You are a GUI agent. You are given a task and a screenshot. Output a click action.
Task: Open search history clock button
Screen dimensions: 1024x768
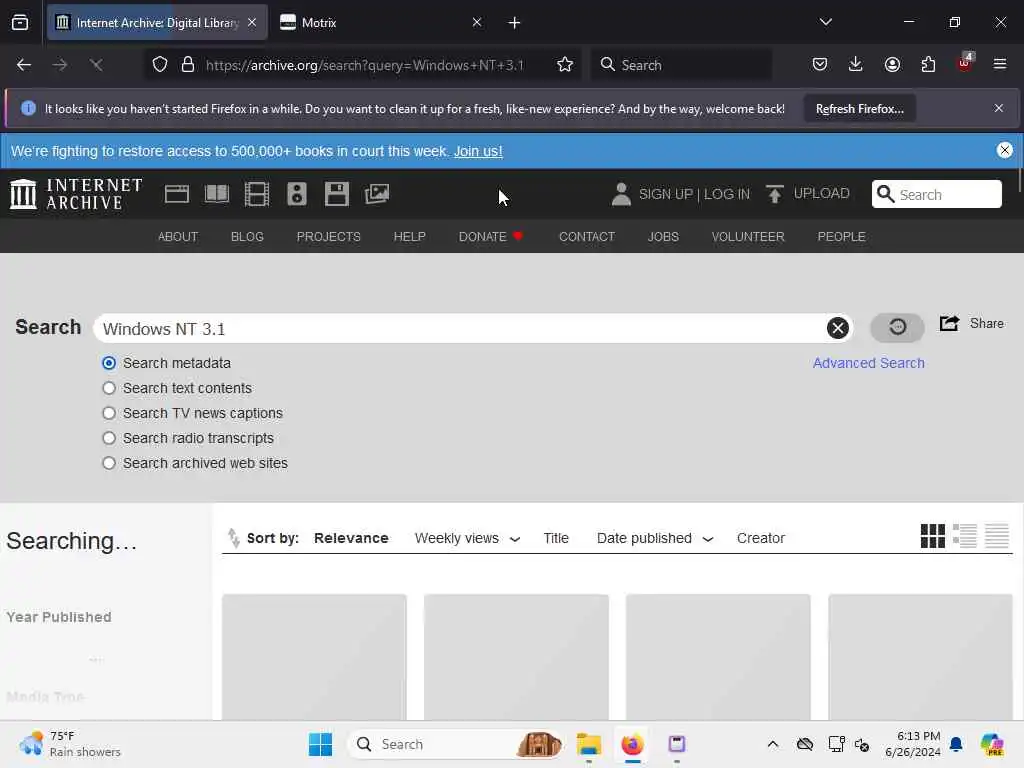pyautogui.click(x=897, y=327)
